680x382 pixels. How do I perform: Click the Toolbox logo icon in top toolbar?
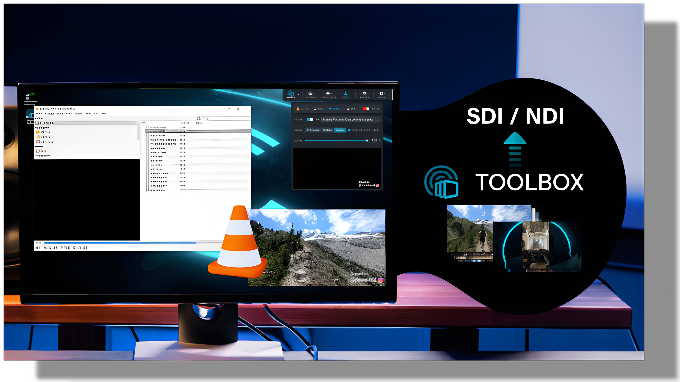coord(291,94)
